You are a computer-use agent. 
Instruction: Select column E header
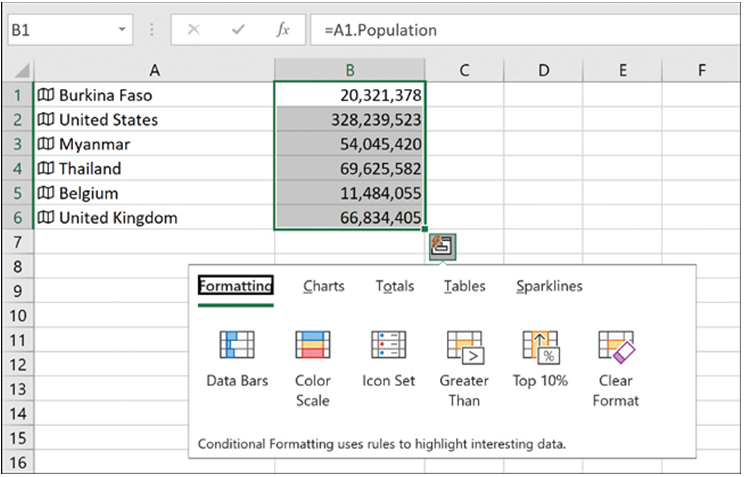click(x=622, y=70)
